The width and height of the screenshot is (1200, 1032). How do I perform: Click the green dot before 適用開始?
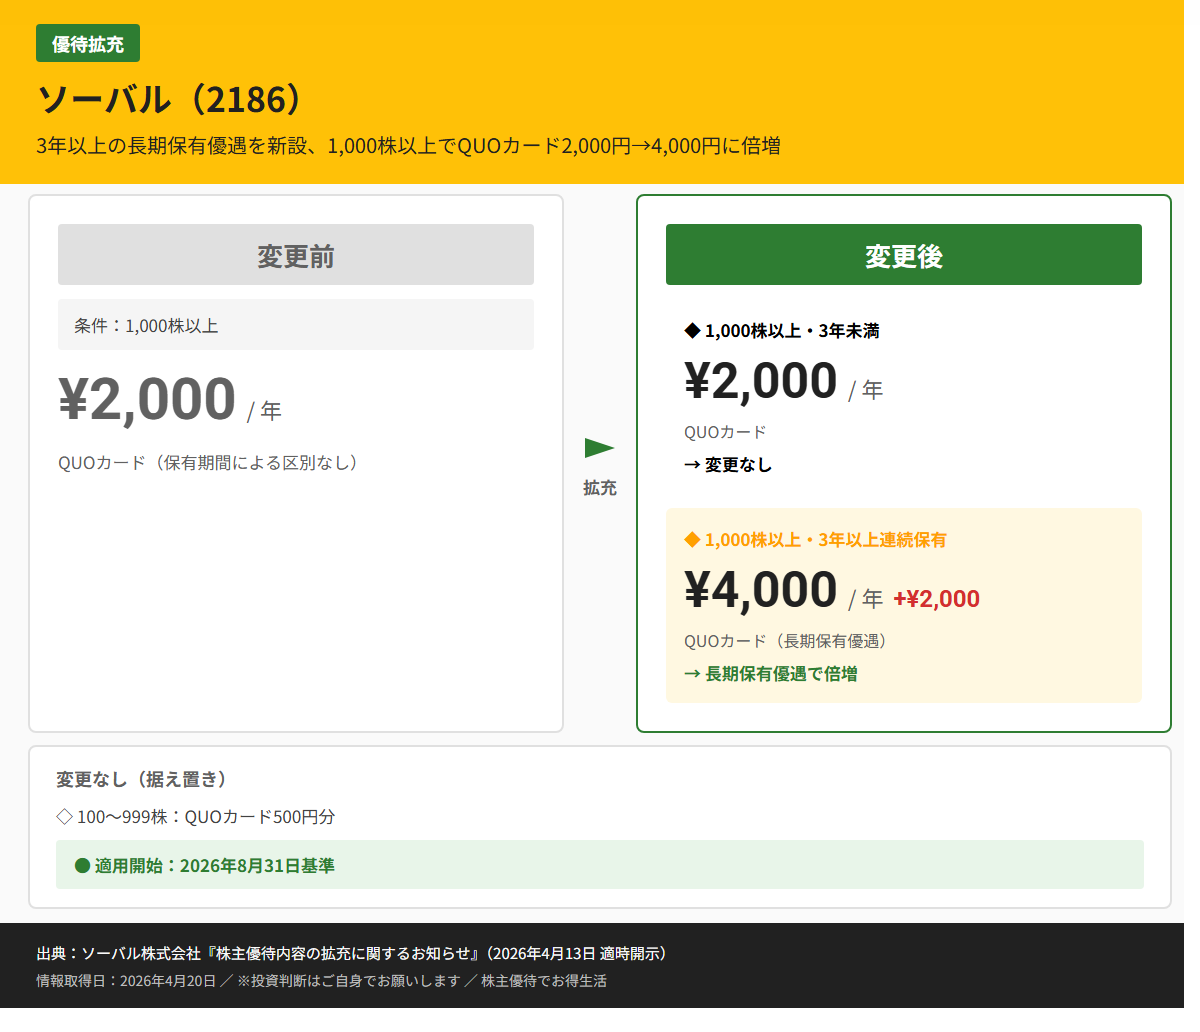click(x=83, y=866)
